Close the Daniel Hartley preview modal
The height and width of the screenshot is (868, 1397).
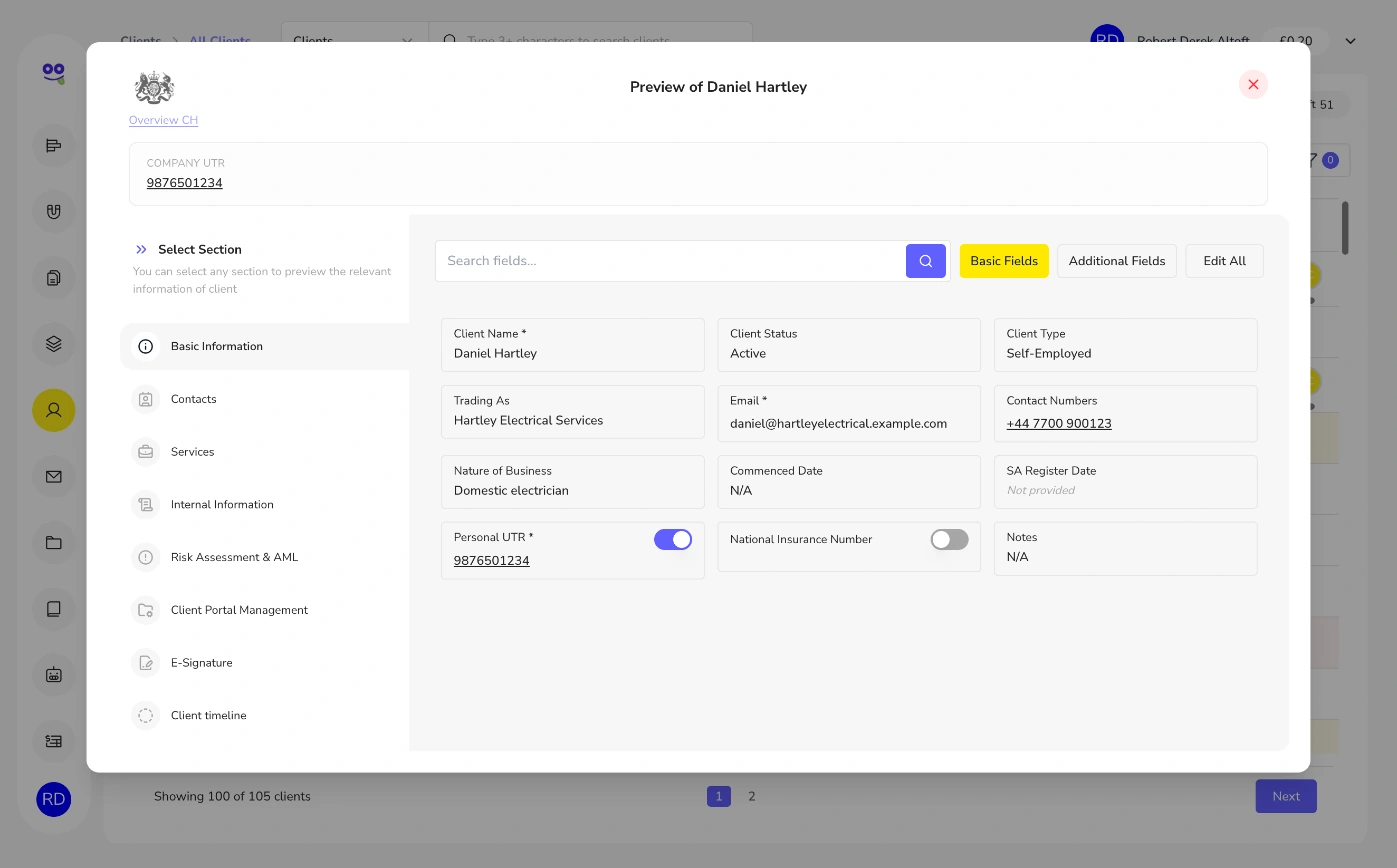click(1253, 85)
